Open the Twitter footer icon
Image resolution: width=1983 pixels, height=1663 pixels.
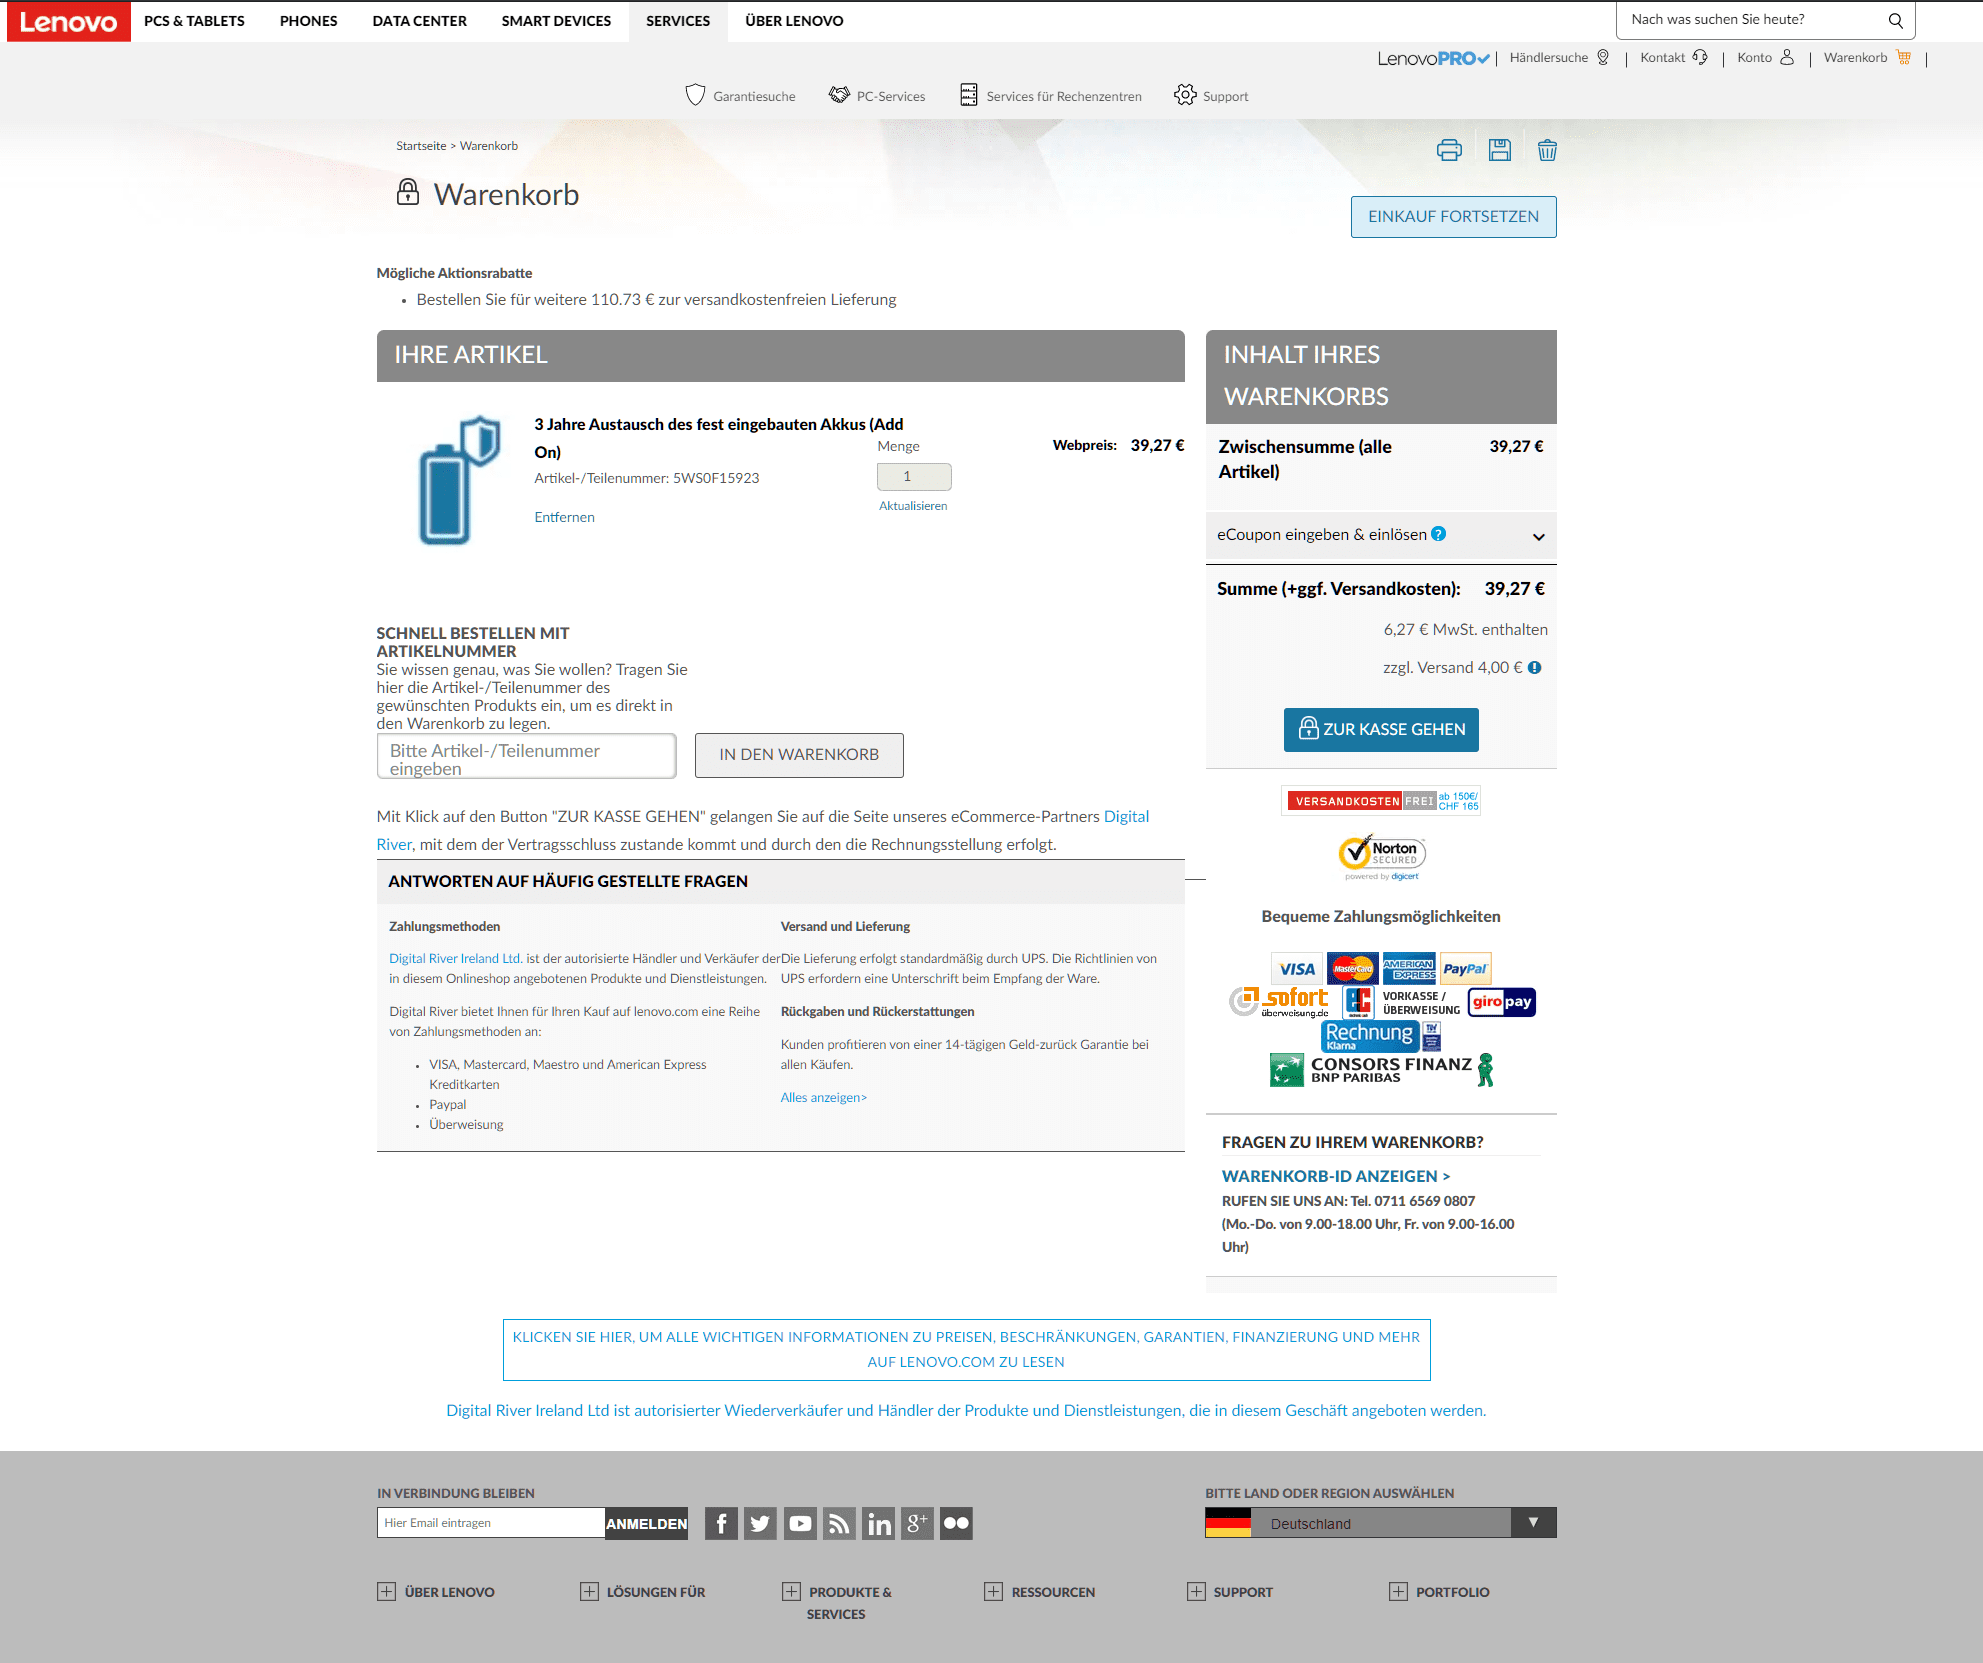760,1523
